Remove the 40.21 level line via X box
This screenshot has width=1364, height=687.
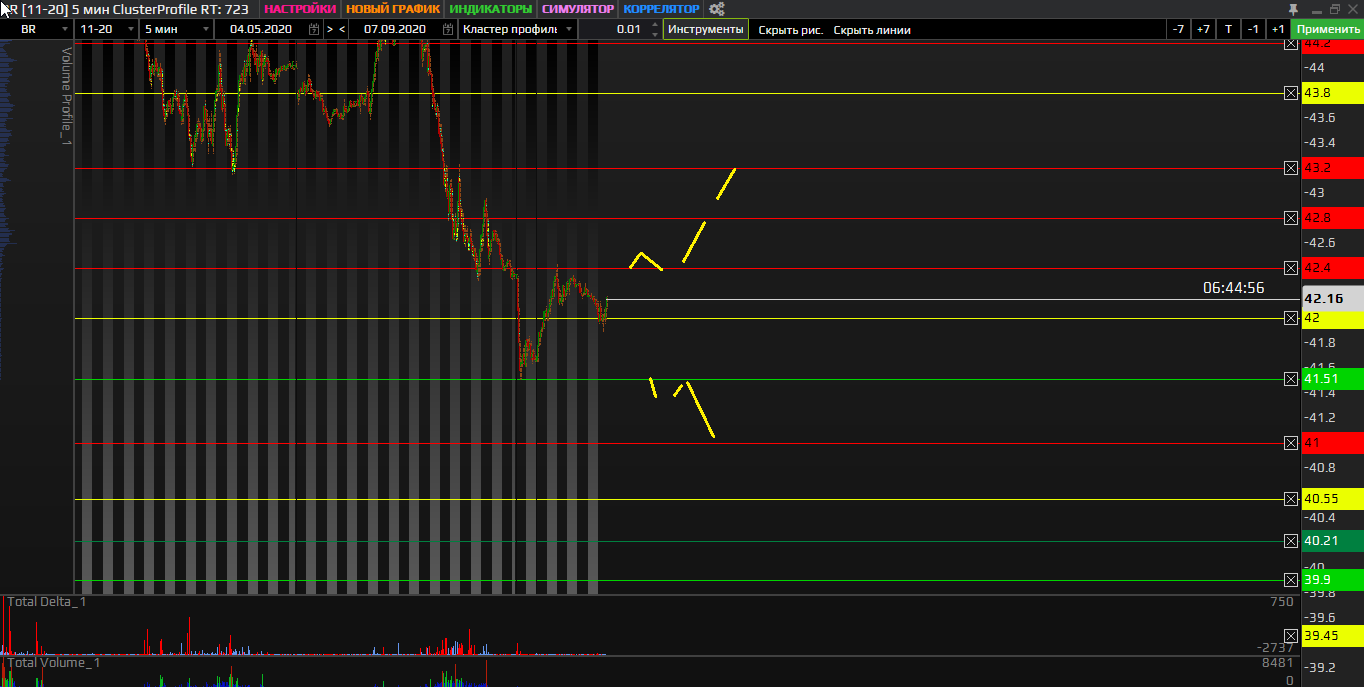click(x=1291, y=541)
